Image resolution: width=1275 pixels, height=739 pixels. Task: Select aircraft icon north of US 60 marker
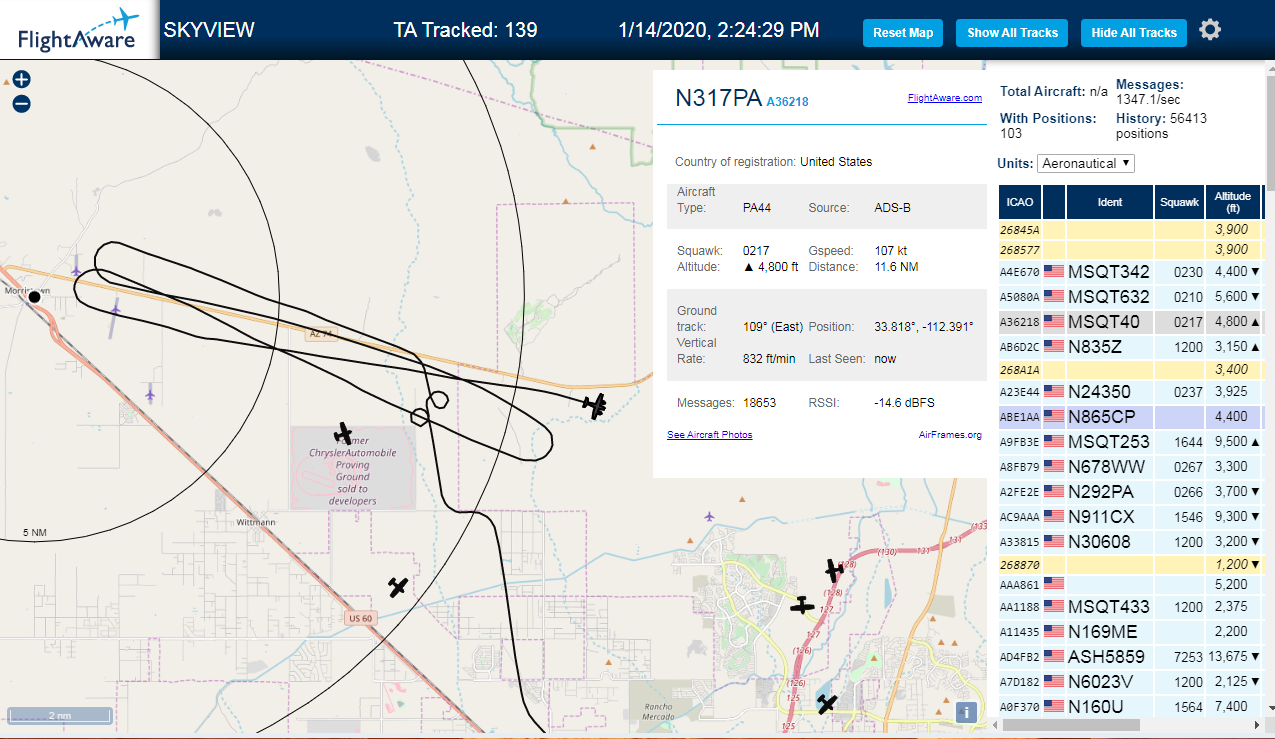click(398, 587)
